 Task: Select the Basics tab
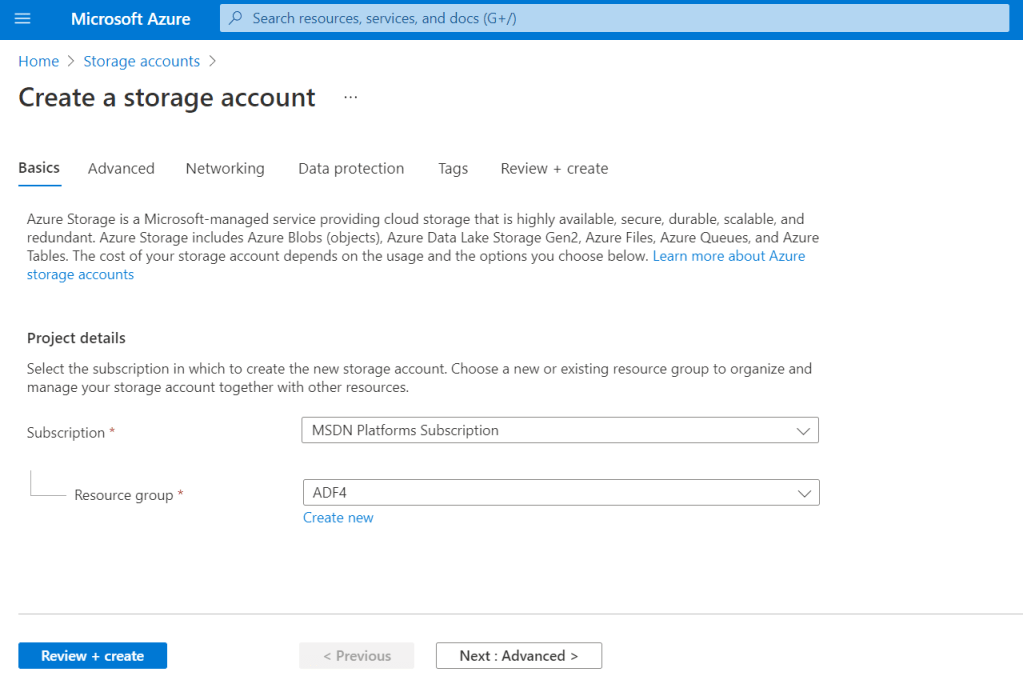pos(39,168)
